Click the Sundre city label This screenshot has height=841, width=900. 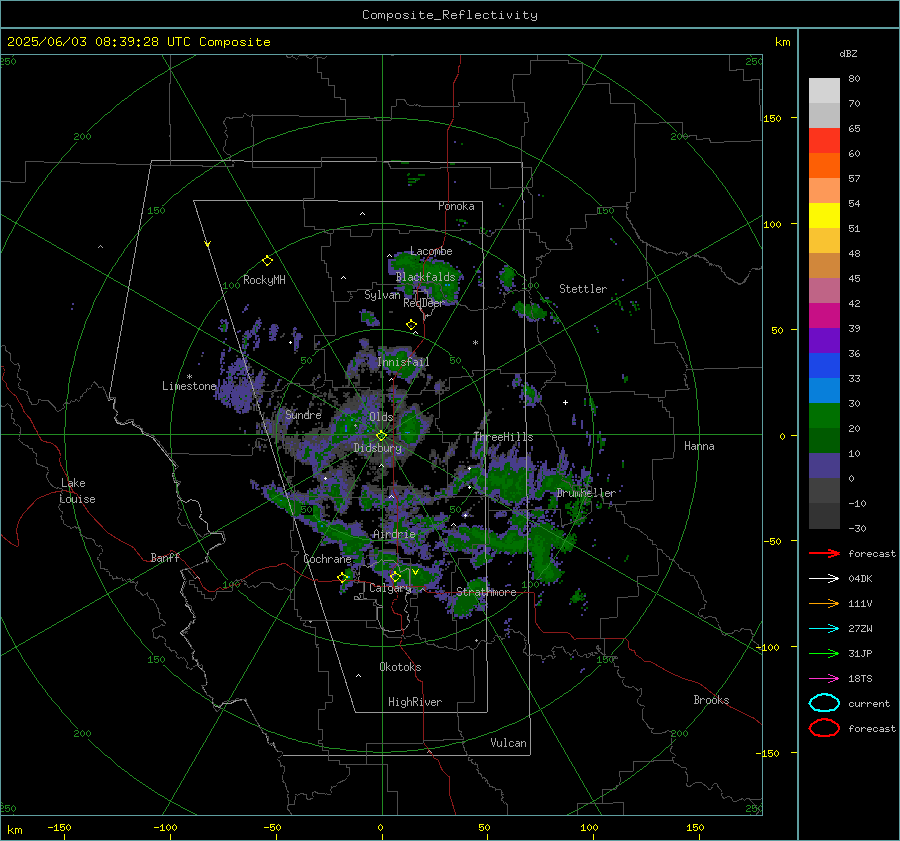pos(303,414)
